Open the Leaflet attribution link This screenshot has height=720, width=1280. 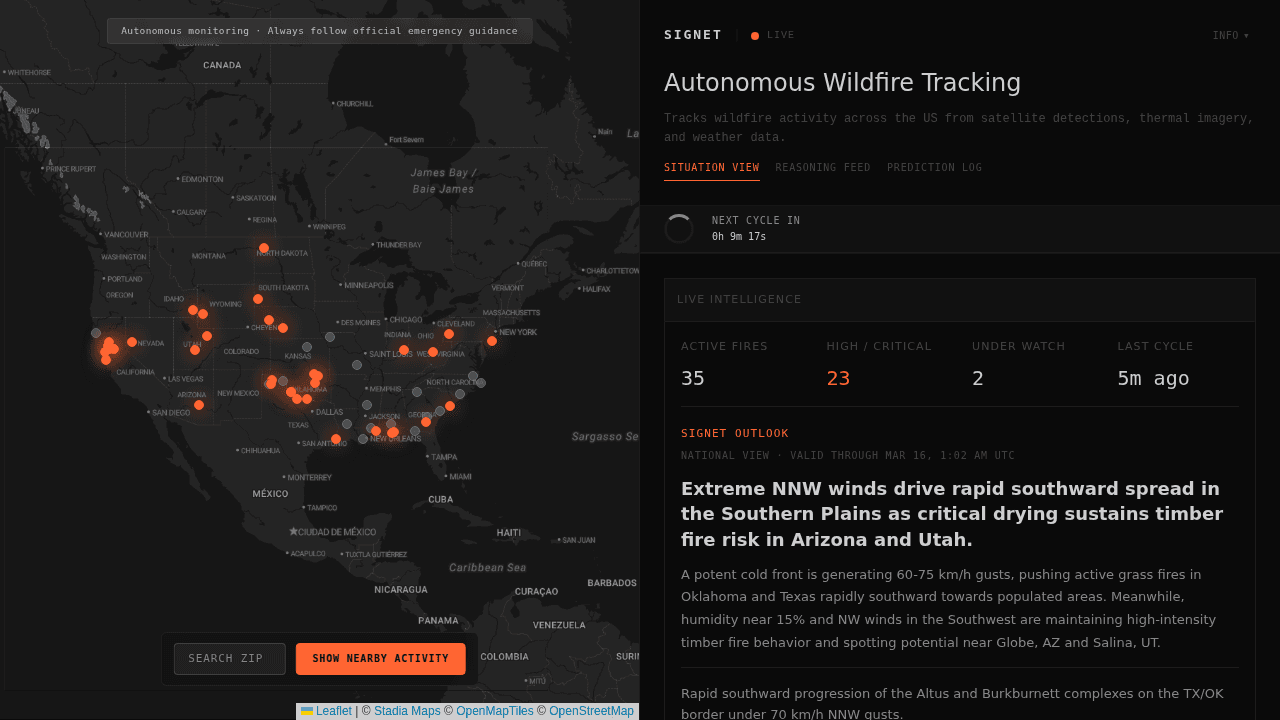tap(333, 711)
